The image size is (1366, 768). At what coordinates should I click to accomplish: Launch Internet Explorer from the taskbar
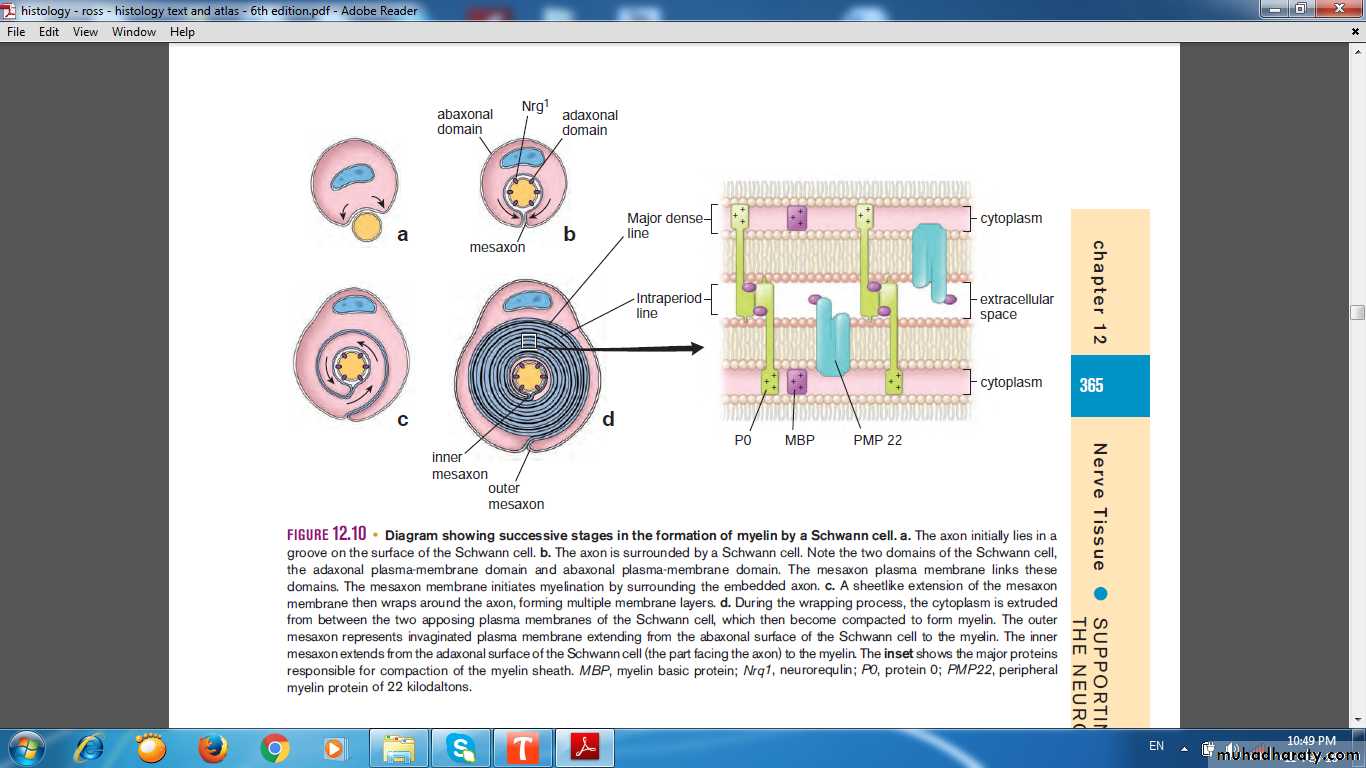click(90, 748)
